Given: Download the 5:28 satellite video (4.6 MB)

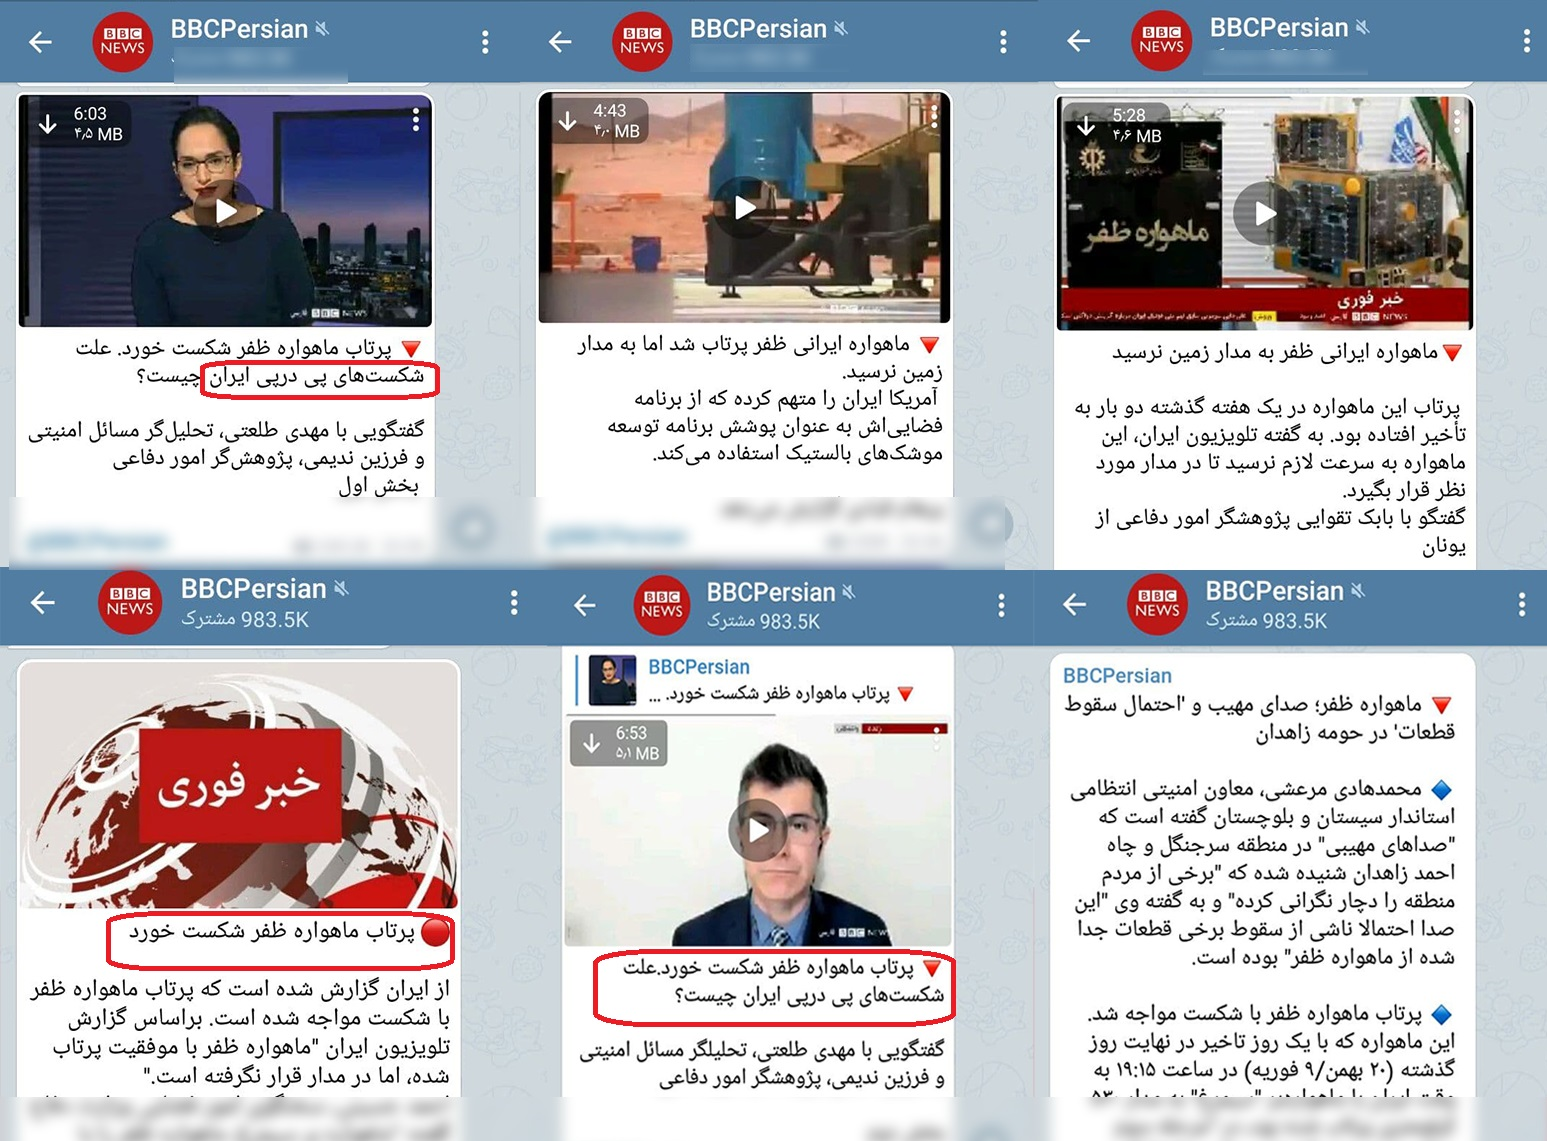Looking at the screenshot, I should coord(1086,126).
